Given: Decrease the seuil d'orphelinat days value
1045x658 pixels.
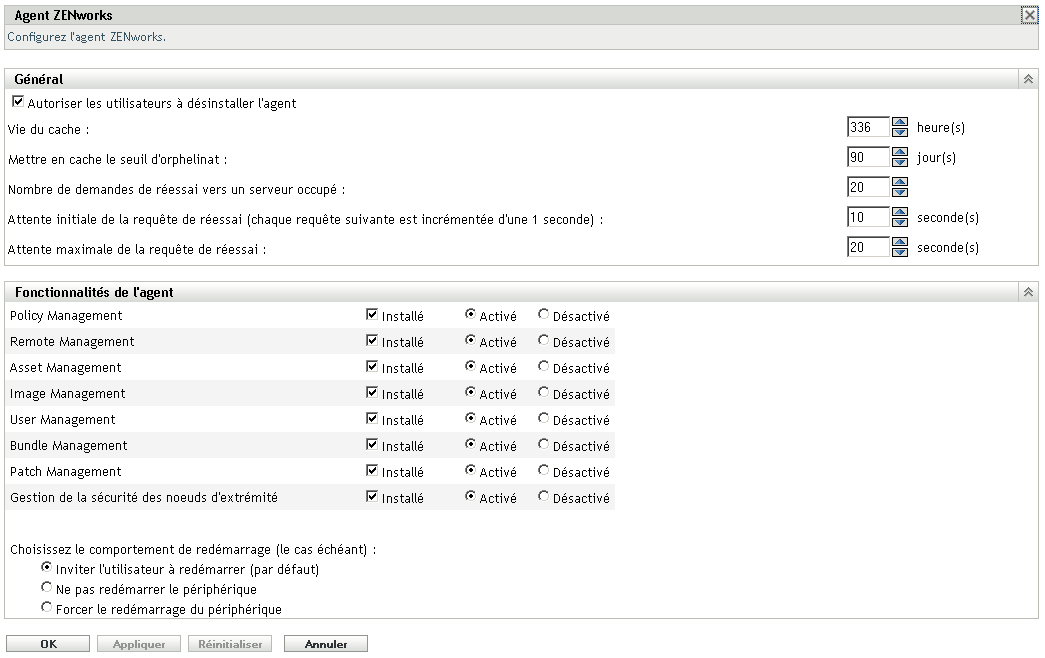Looking at the screenshot, I should pyautogui.click(x=899, y=161).
